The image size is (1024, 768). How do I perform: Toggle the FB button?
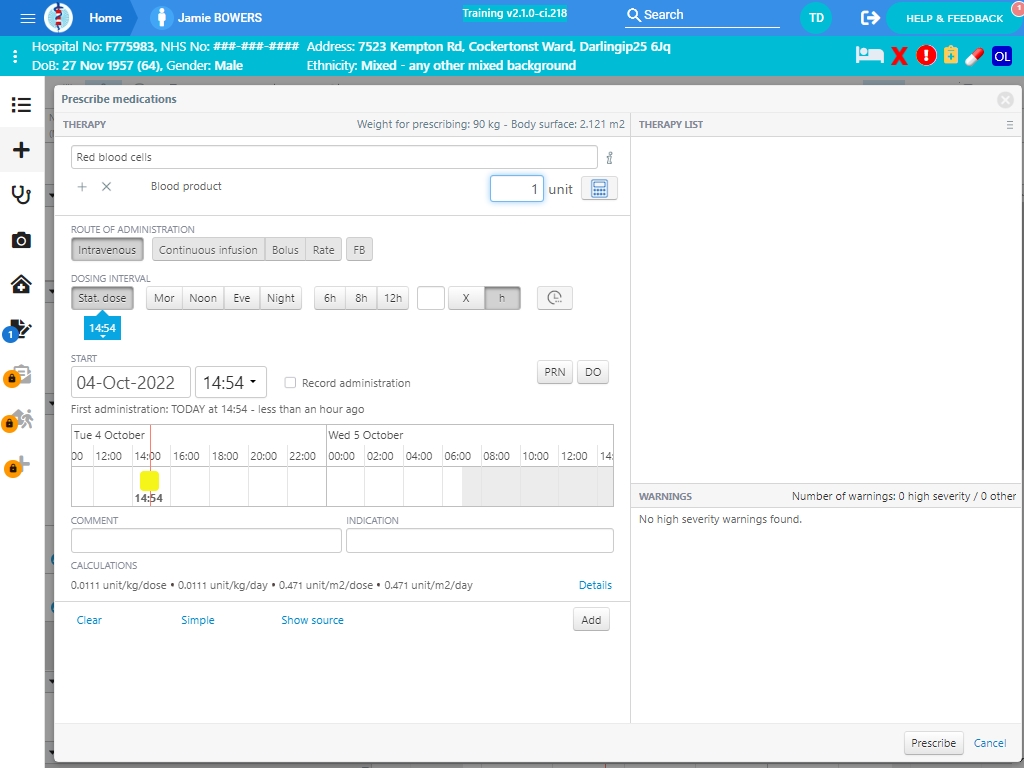coord(359,249)
